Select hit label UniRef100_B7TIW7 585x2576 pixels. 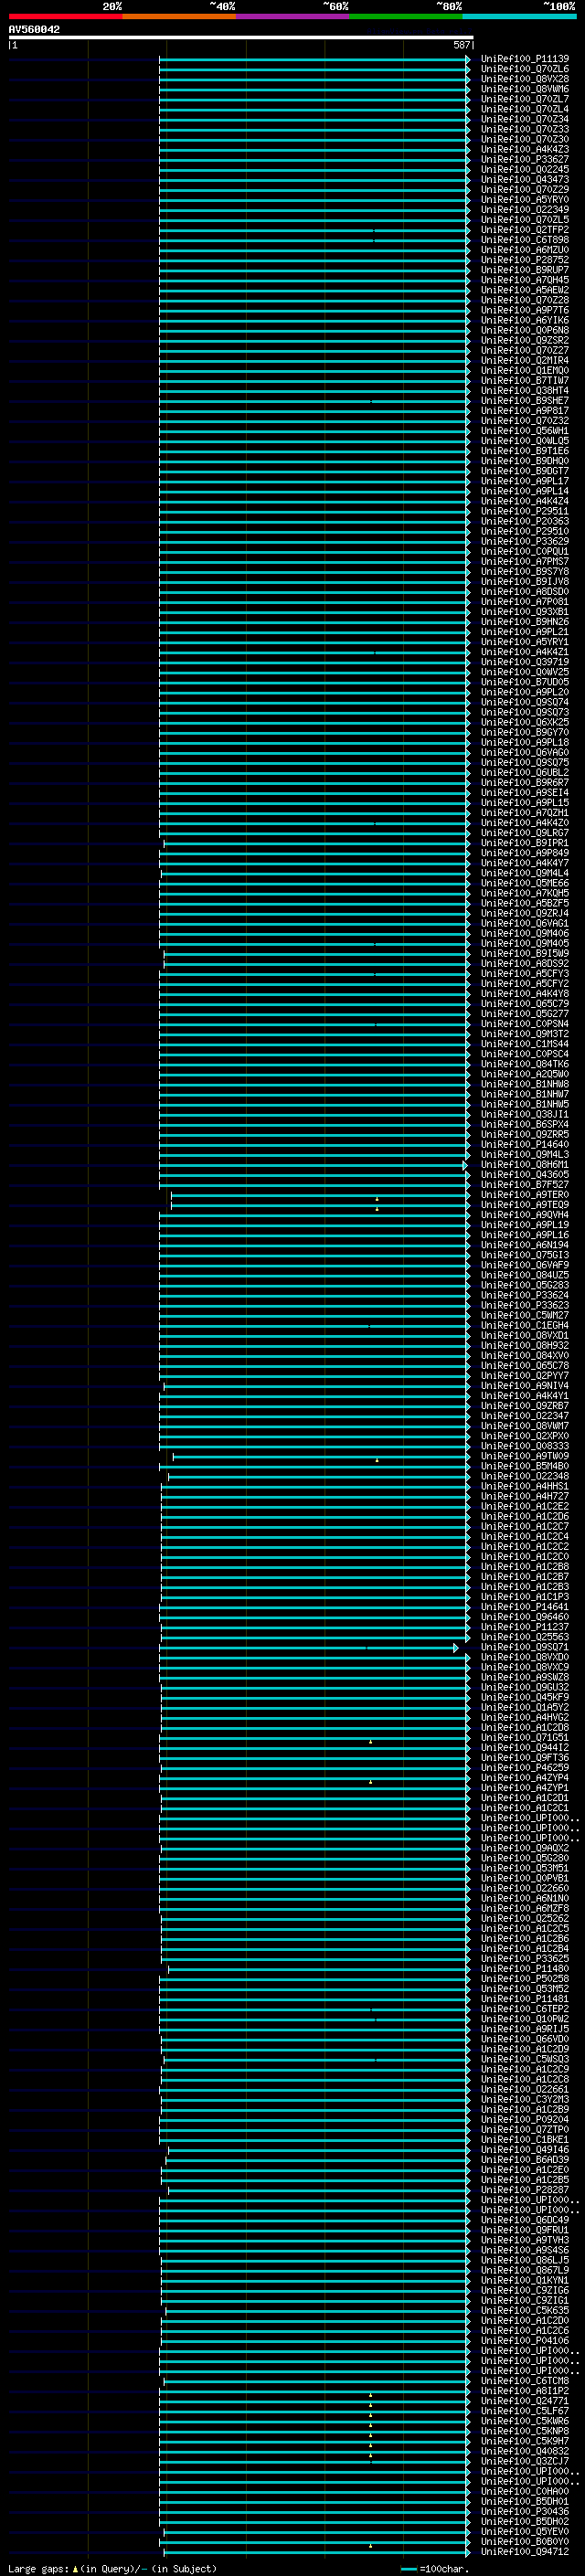click(x=524, y=380)
